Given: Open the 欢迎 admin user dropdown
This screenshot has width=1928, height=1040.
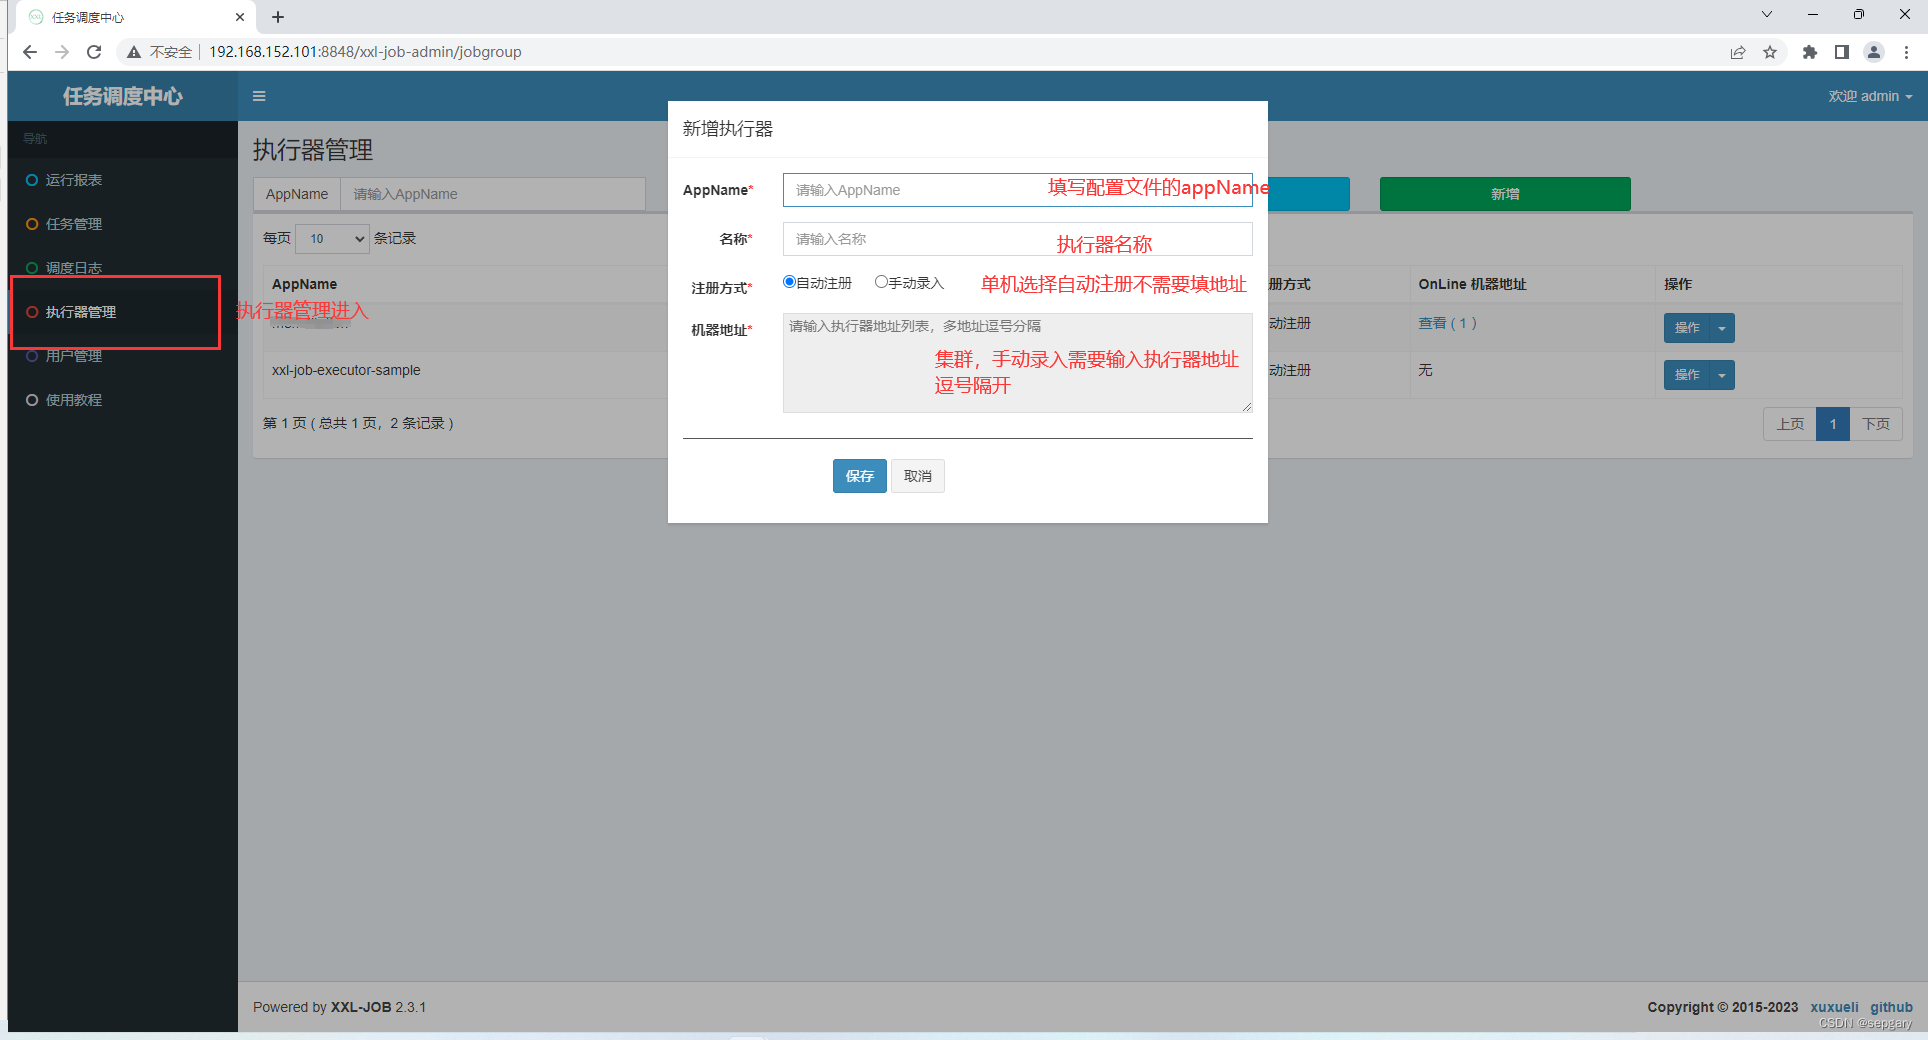Looking at the screenshot, I should pyautogui.click(x=1870, y=96).
